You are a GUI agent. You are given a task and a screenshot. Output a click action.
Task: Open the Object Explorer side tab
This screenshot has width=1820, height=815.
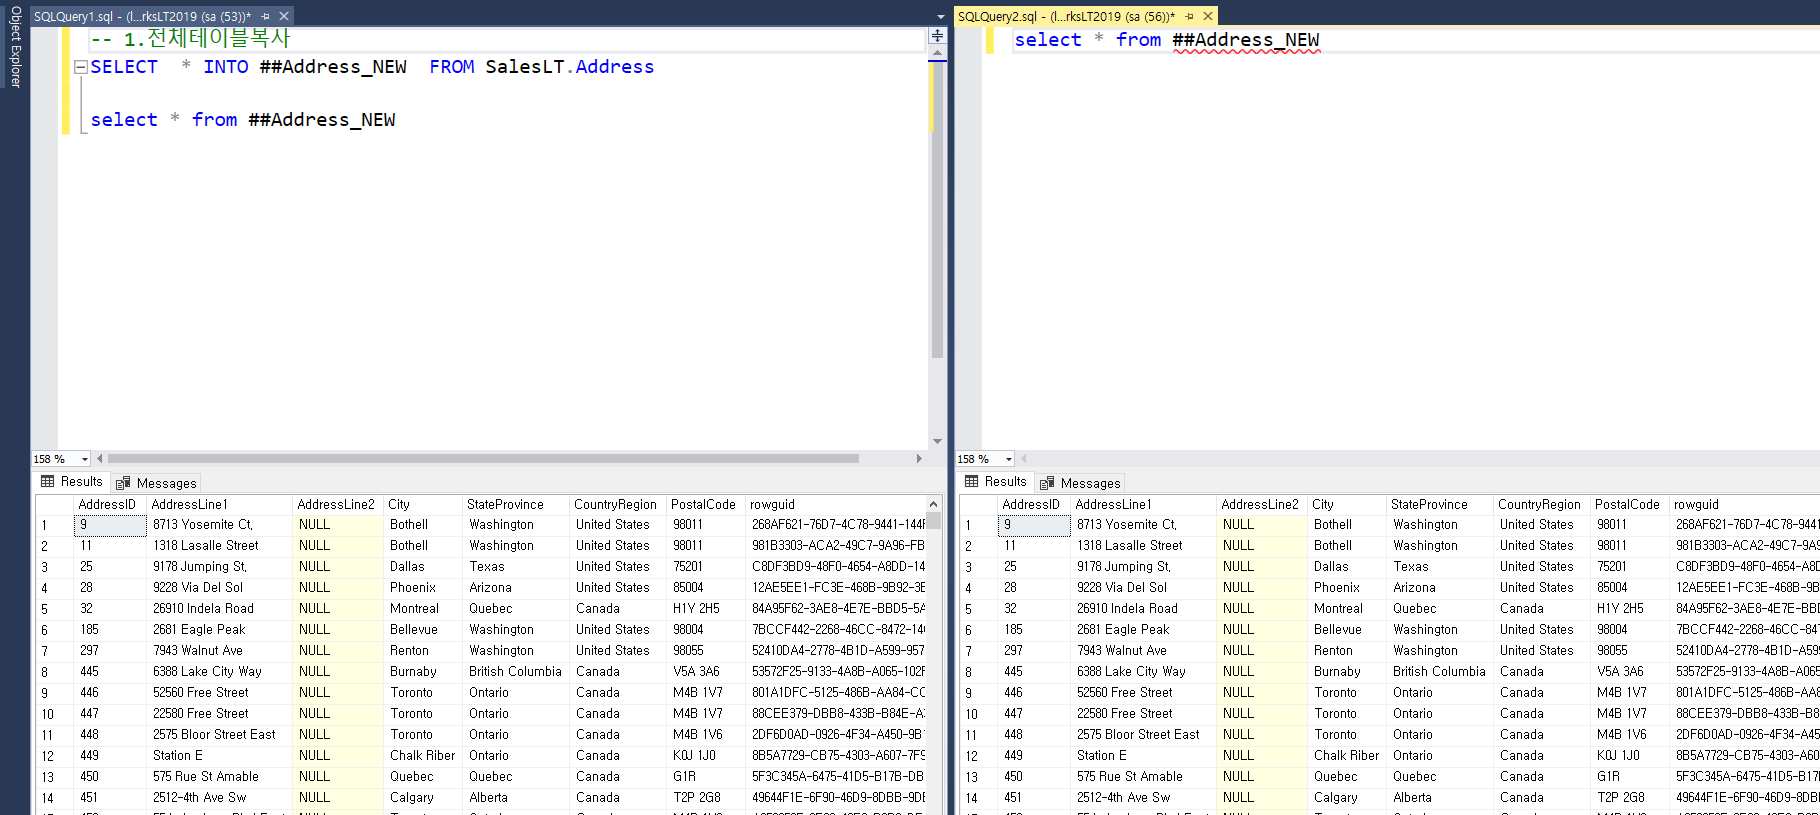[15, 47]
